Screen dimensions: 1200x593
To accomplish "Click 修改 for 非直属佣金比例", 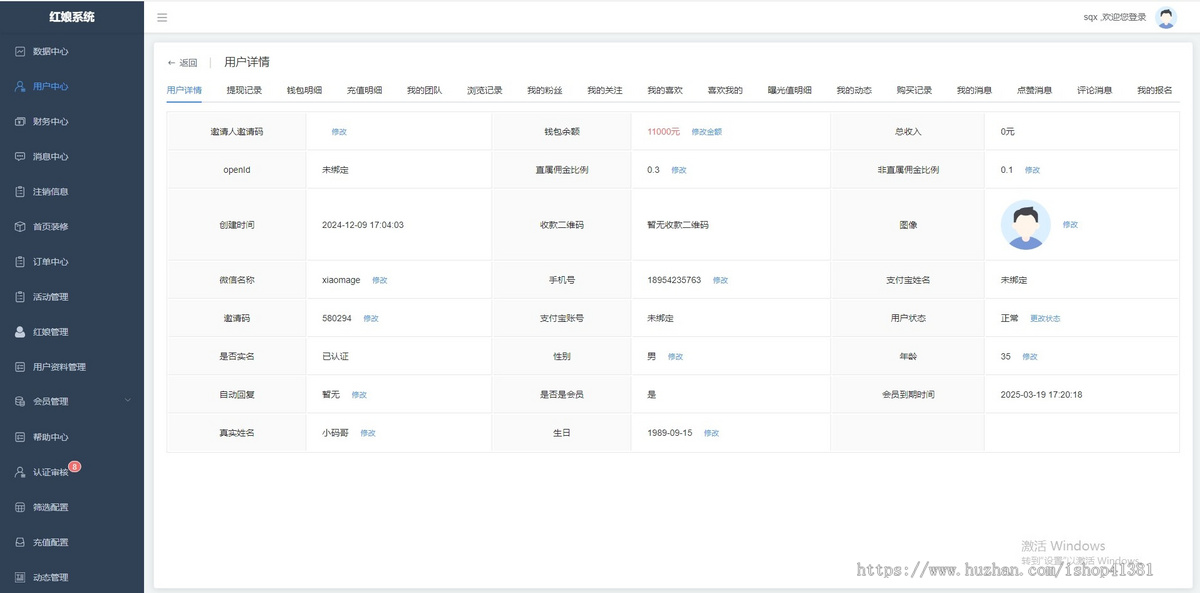I will 1032,170.
